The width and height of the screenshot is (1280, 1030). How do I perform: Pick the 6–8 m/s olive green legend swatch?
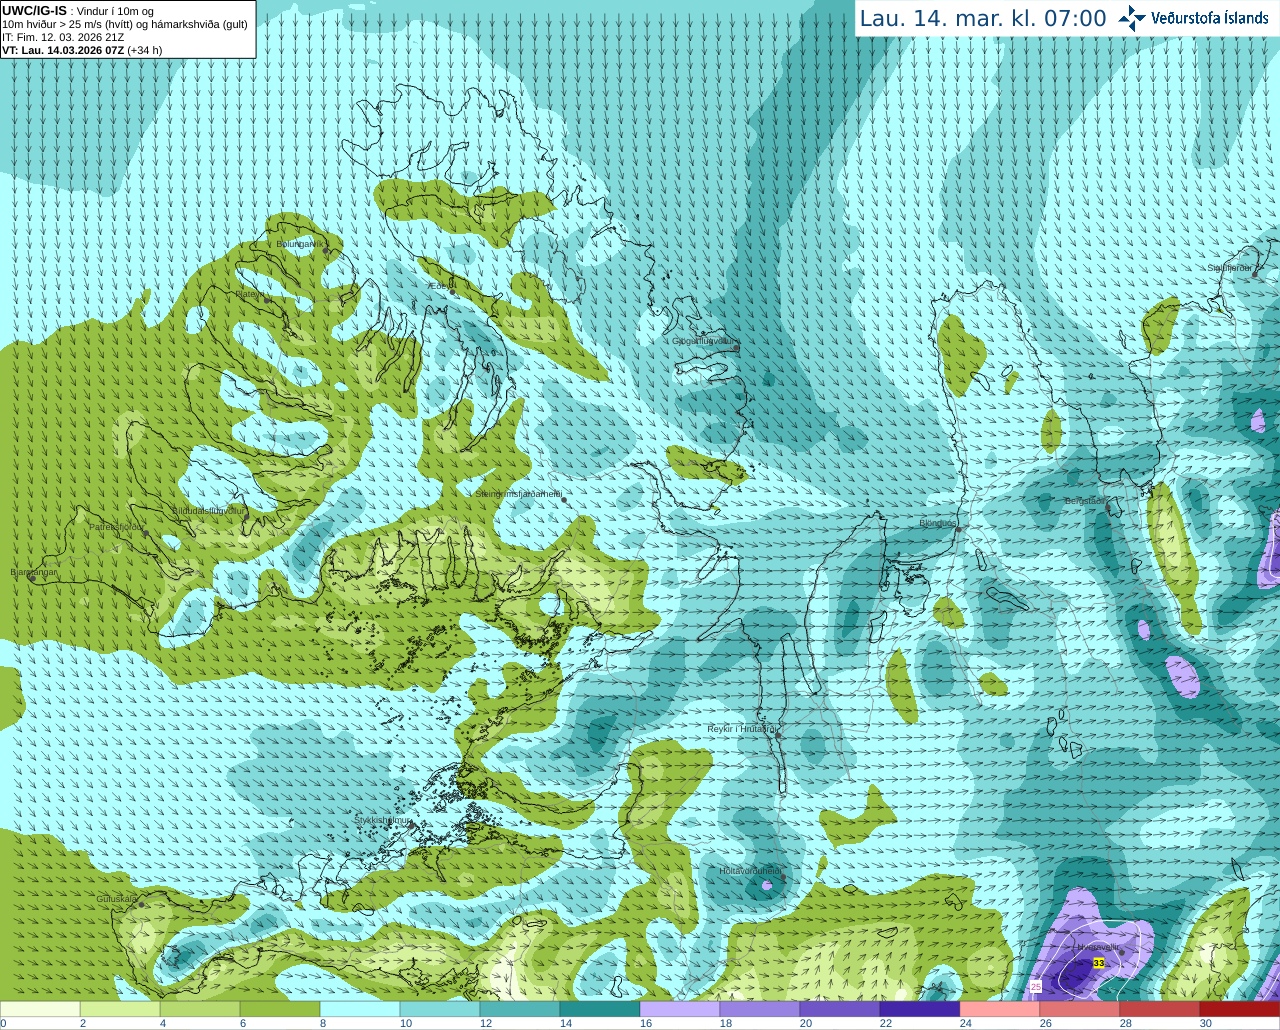[x=280, y=1009]
